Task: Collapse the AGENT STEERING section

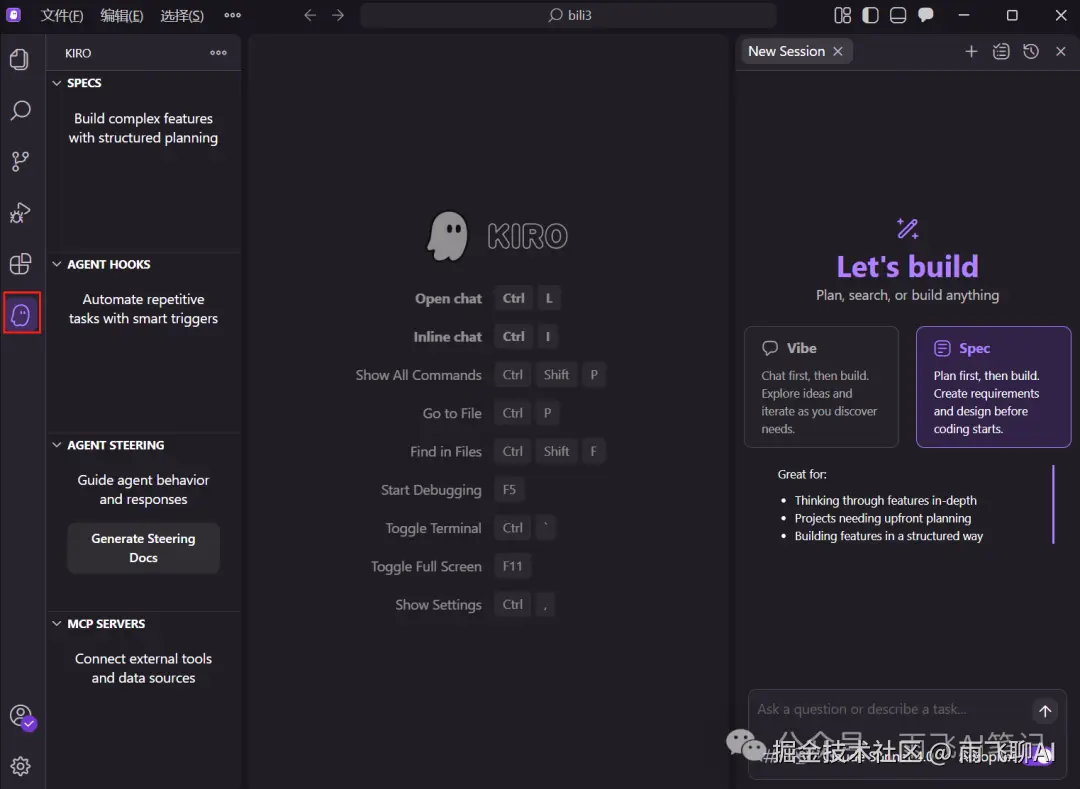Action: tap(56, 445)
